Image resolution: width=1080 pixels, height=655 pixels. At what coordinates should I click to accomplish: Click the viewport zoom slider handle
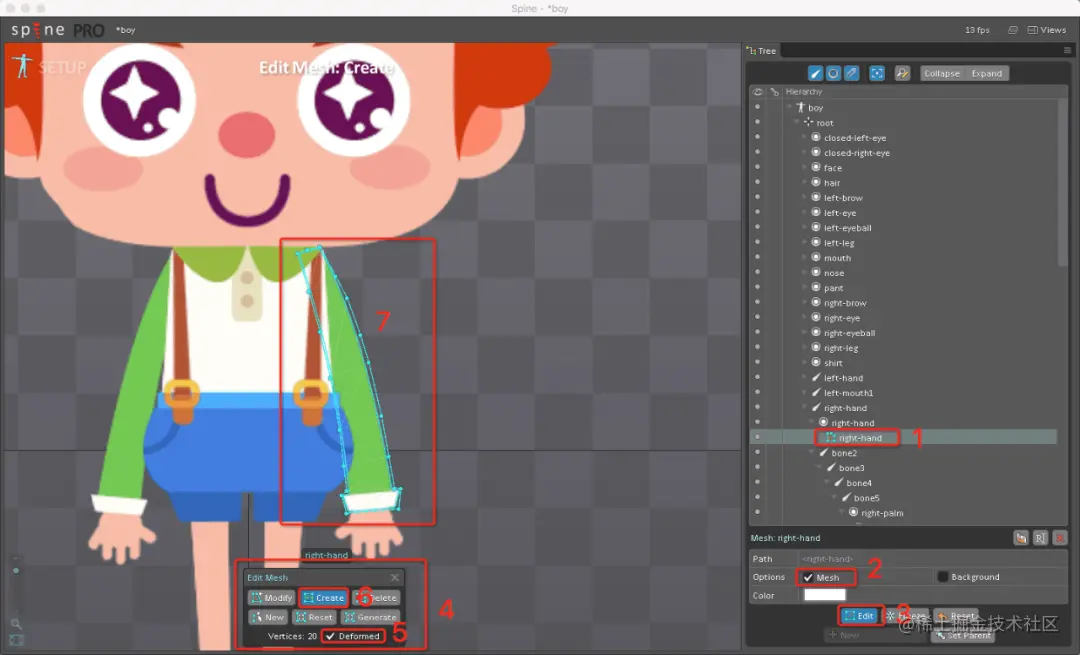pyautogui.click(x=16, y=570)
